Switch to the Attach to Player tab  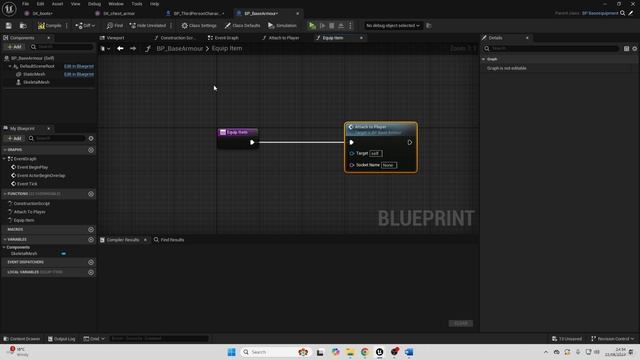[x=281, y=38]
